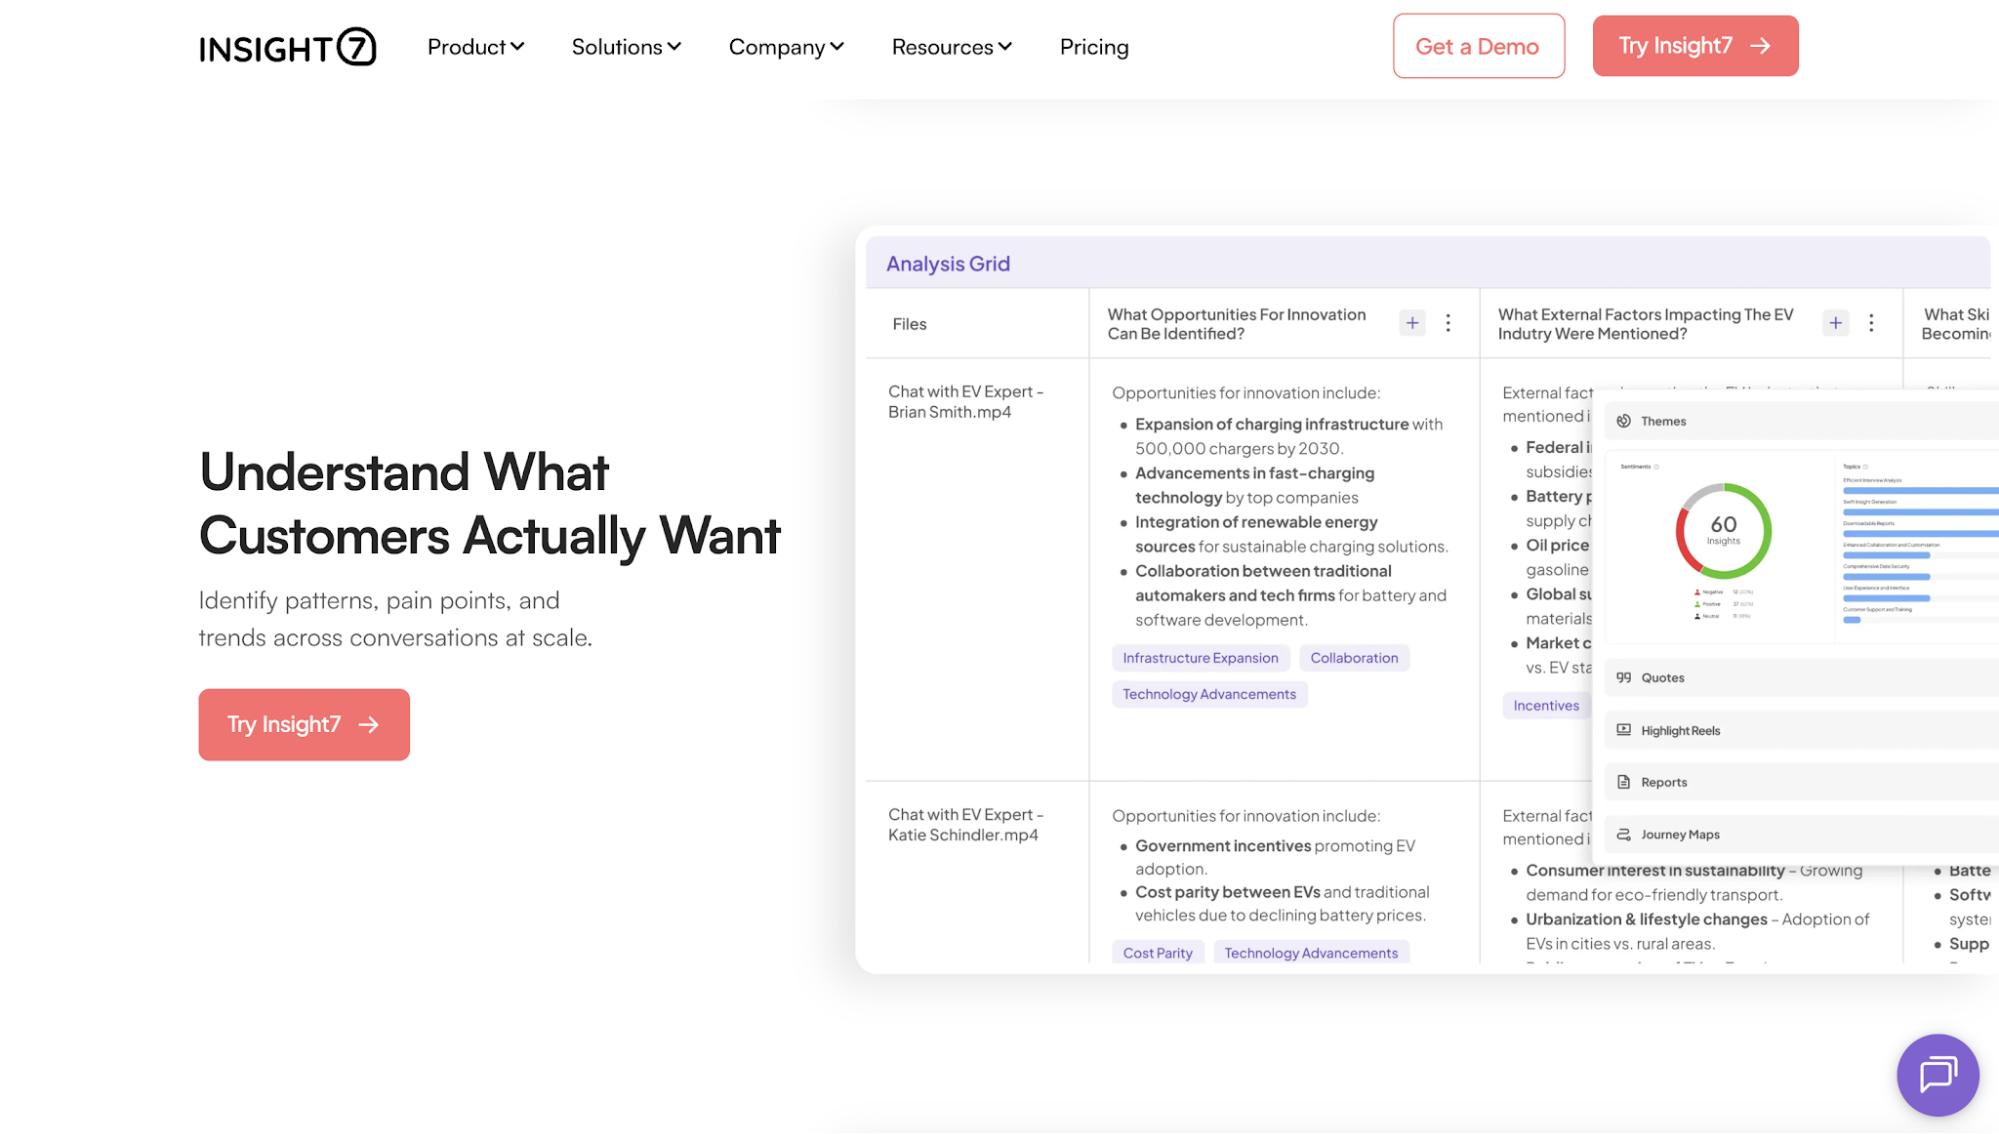Viewport: 1999px width, 1134px height.
Task: Open options menu for External Factors column
Action: click(1871, 323)
